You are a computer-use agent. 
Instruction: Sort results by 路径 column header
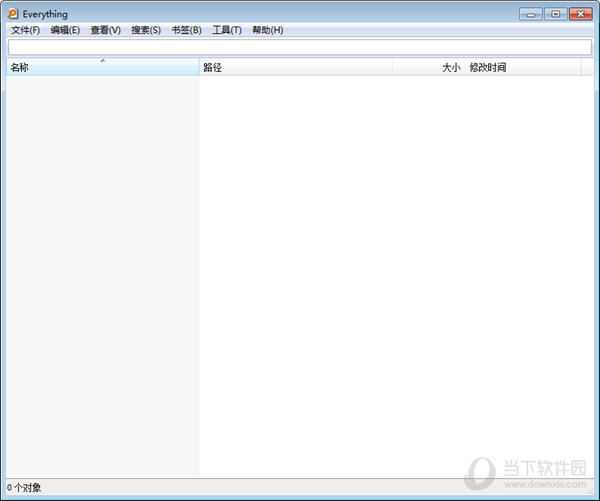[296, 67]
